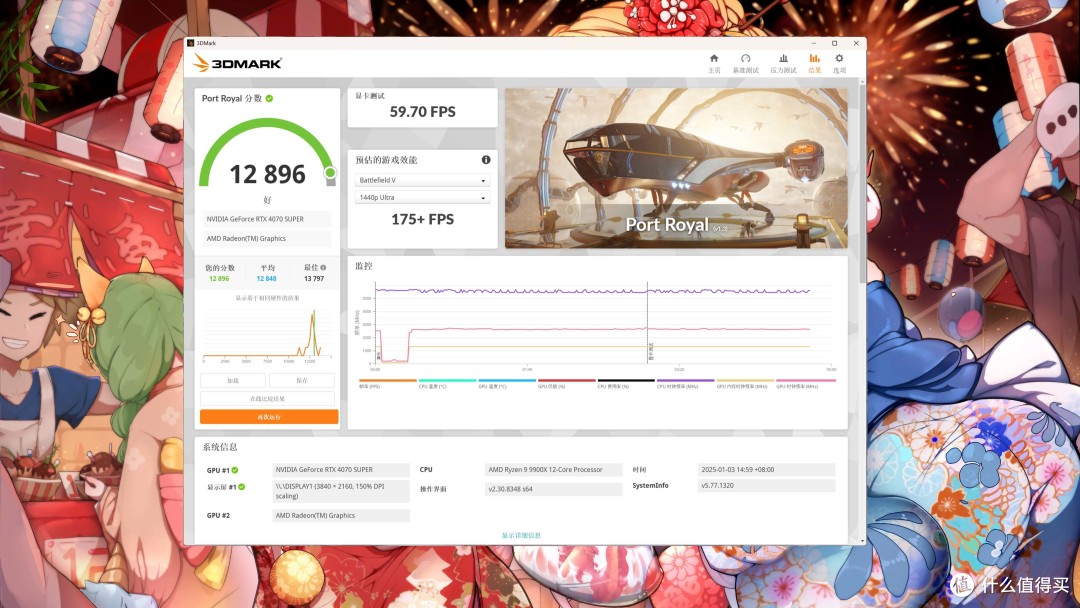Viewport: 1080px width, 608px height.
Task: Click the 监控 monitoring heading
Action: point(364,266)
